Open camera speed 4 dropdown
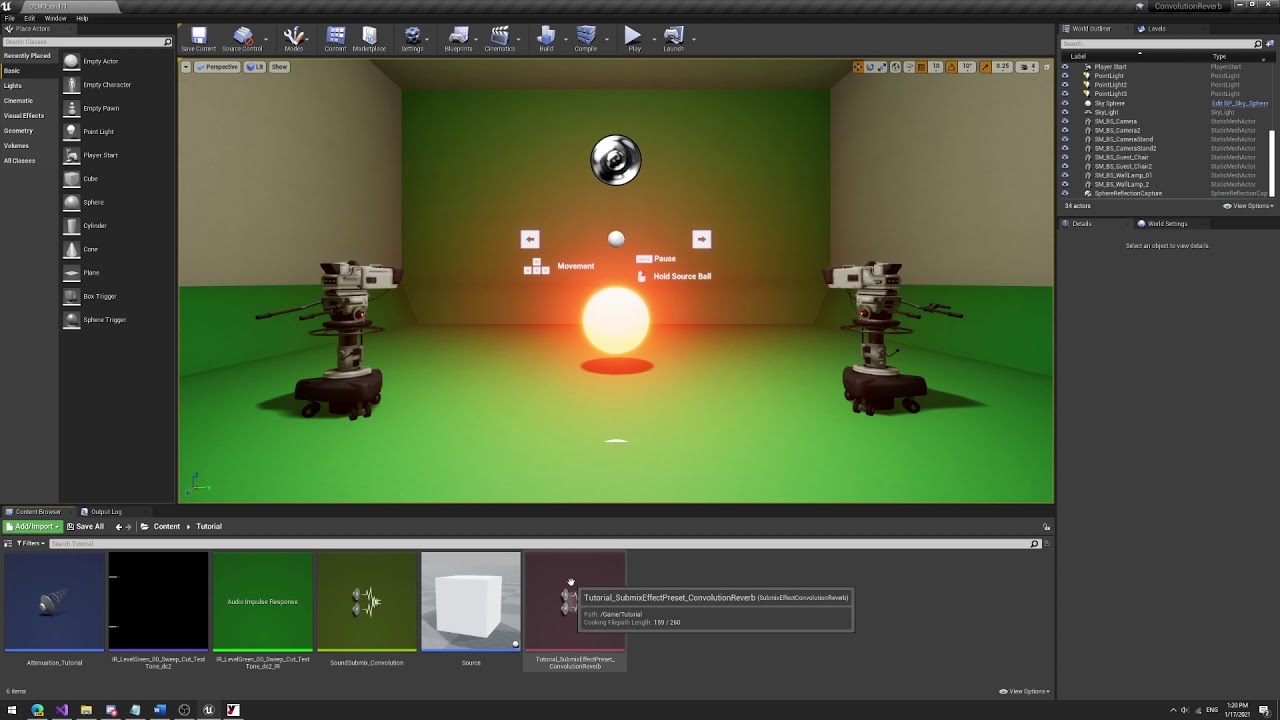The height and width of the screenshot is (720, 1280). click(1030, 67)
